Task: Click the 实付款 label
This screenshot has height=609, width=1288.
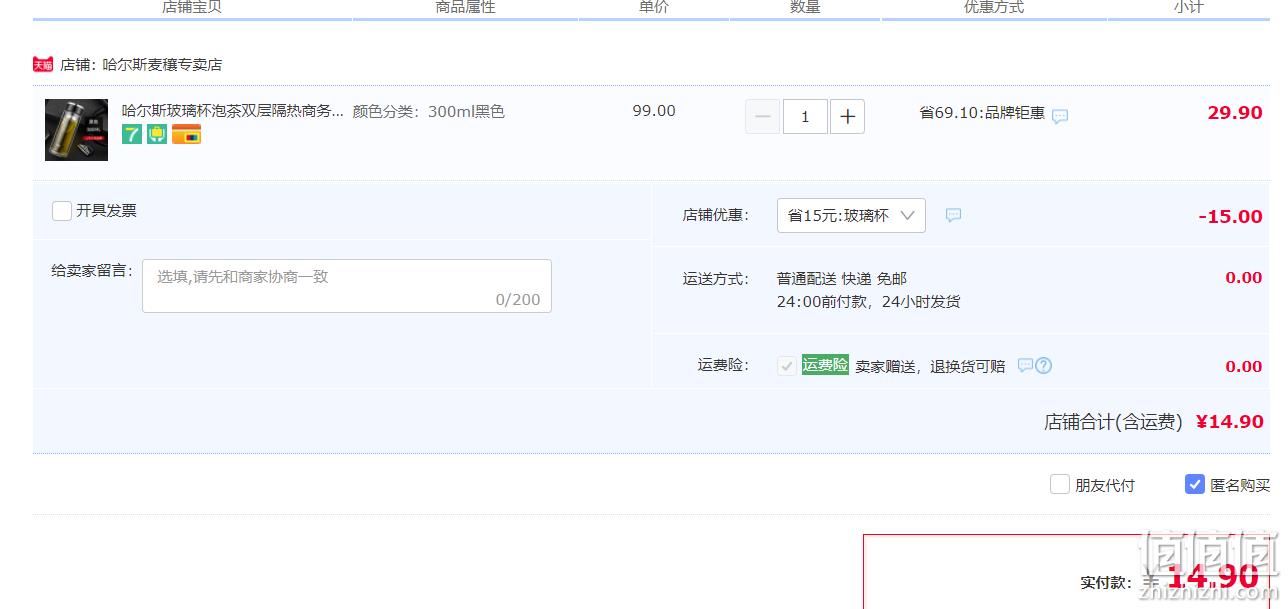Action: [x=1106, y=582]
